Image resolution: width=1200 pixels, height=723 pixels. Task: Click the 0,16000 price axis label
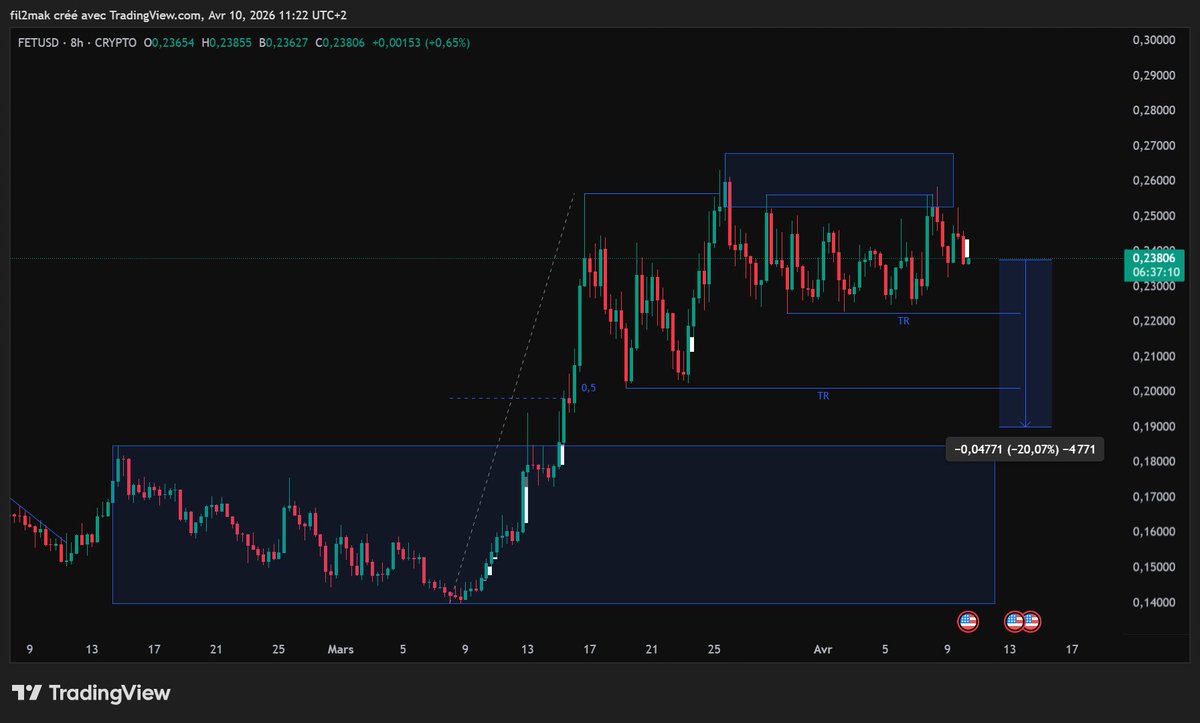point(1153,532)
